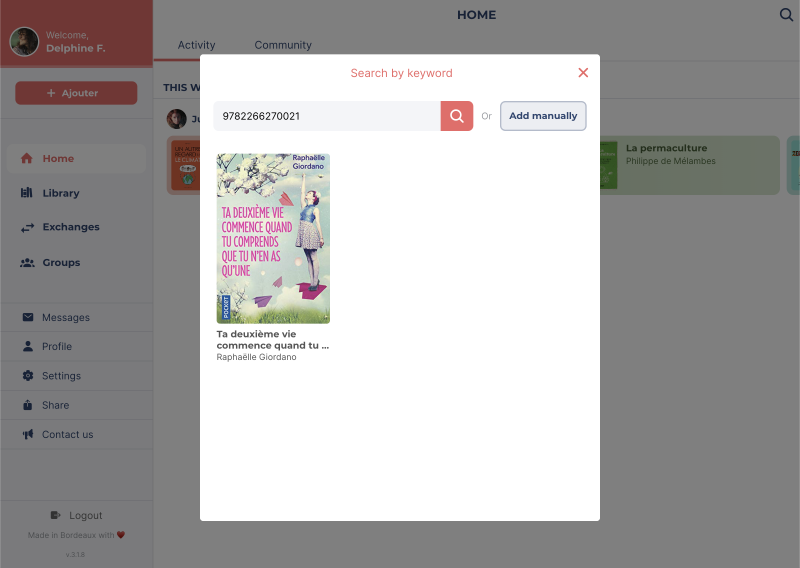Viewport: 800px width, 568px height.
Task: Click the Ajouter button
Action: [x=76, y=93]
